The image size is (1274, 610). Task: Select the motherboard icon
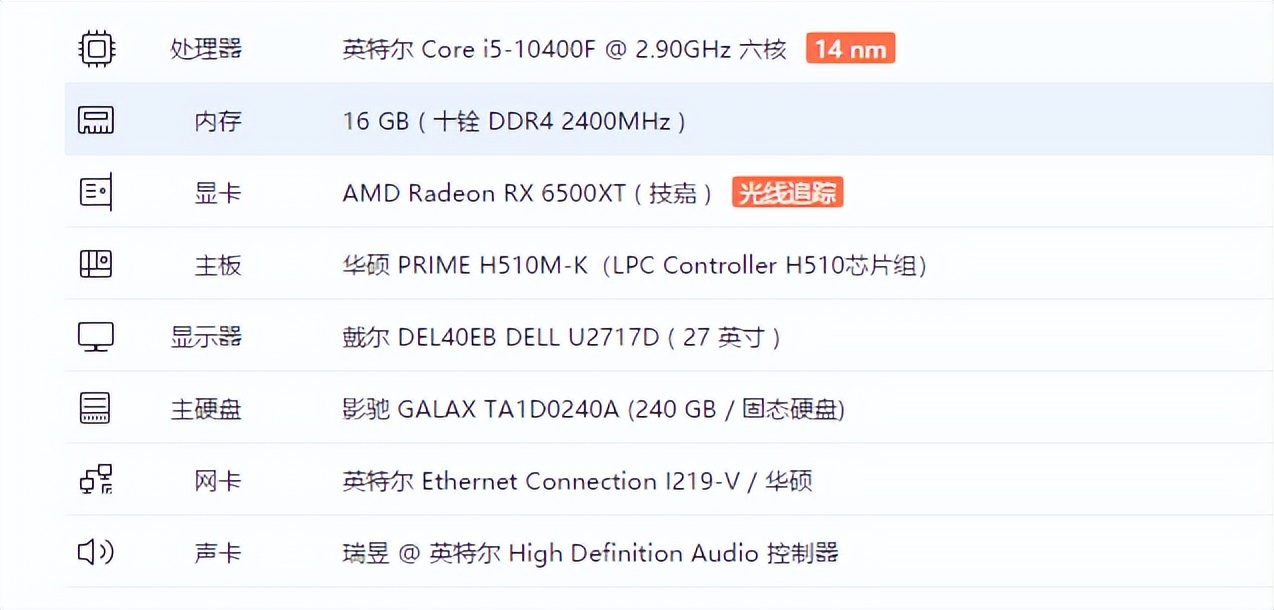click(x=95, y=264)
